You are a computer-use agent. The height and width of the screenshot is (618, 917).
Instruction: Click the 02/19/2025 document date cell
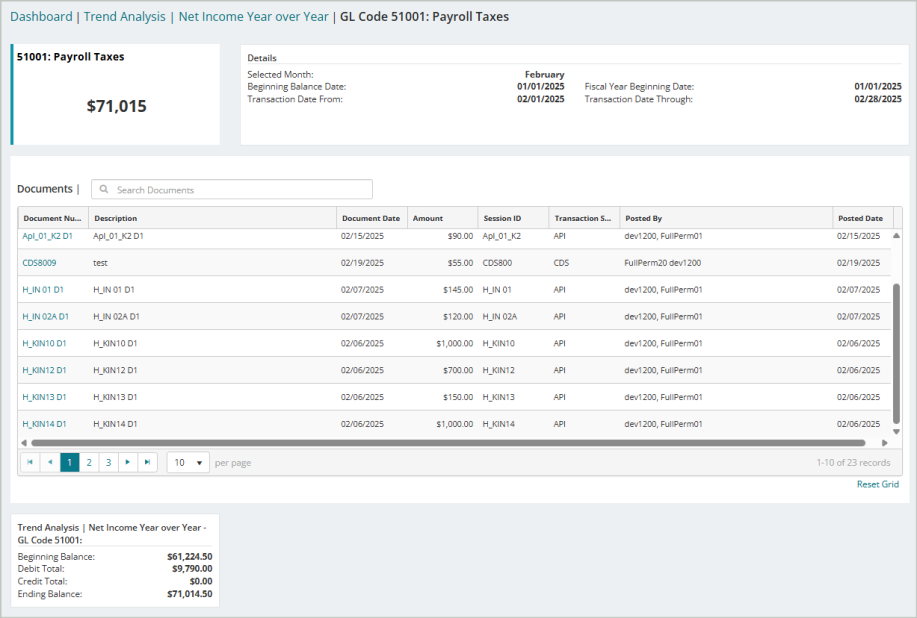click(x=363, y=263)
